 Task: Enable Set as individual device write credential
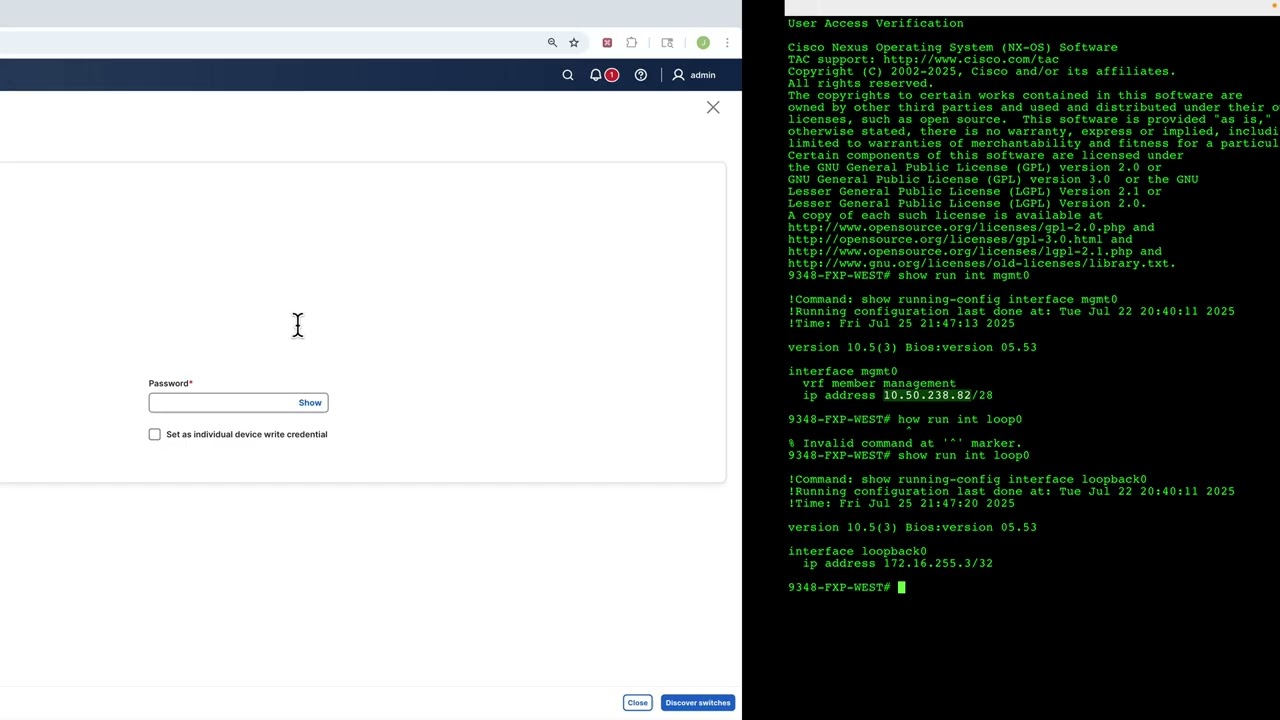click(x=155, y=434)
